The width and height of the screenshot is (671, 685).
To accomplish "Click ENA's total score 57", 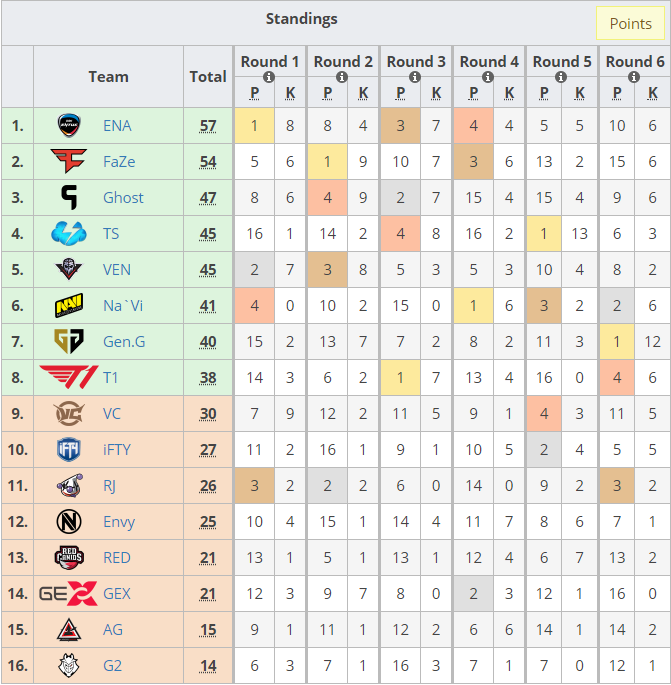I will (208, 126).
